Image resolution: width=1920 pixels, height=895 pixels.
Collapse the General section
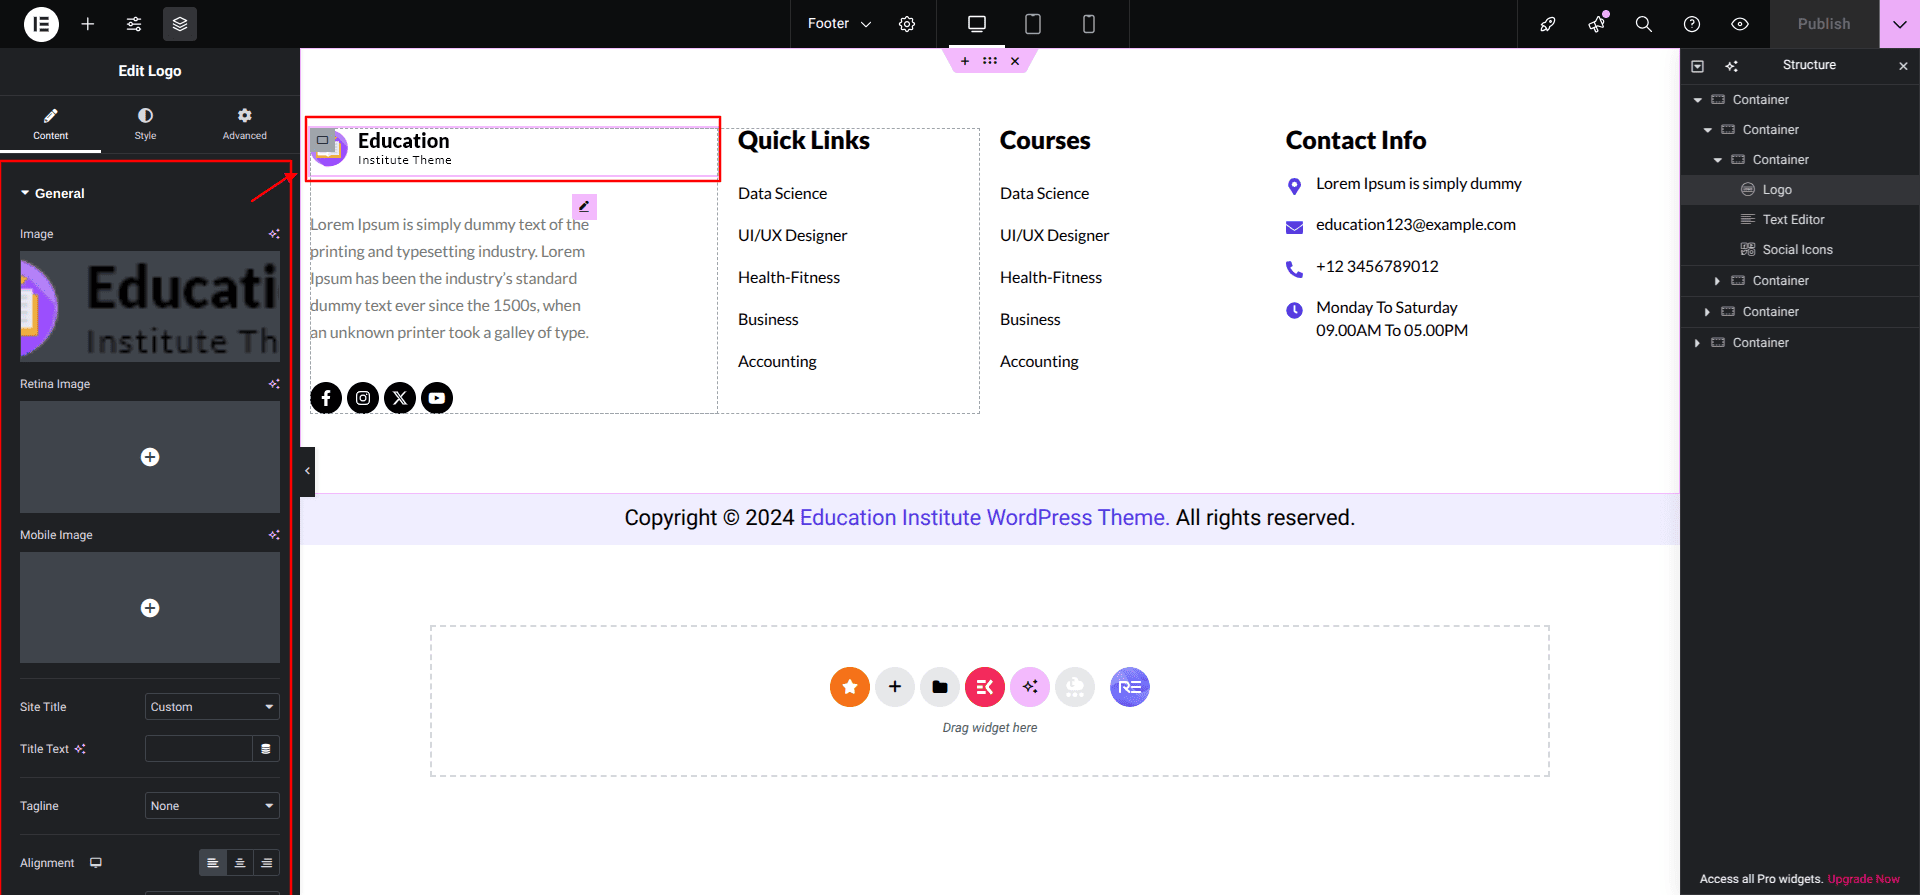coord(53,193)
